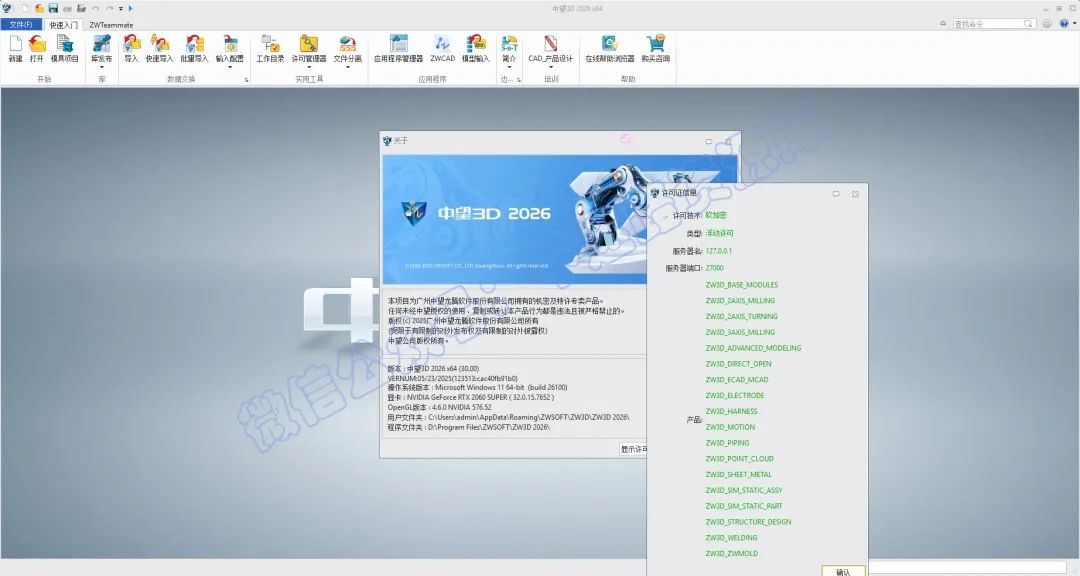Click the server name value 127.0.0.1
Image resolution: width=1080 pixels, height=576 pixels.
[719, 251]
